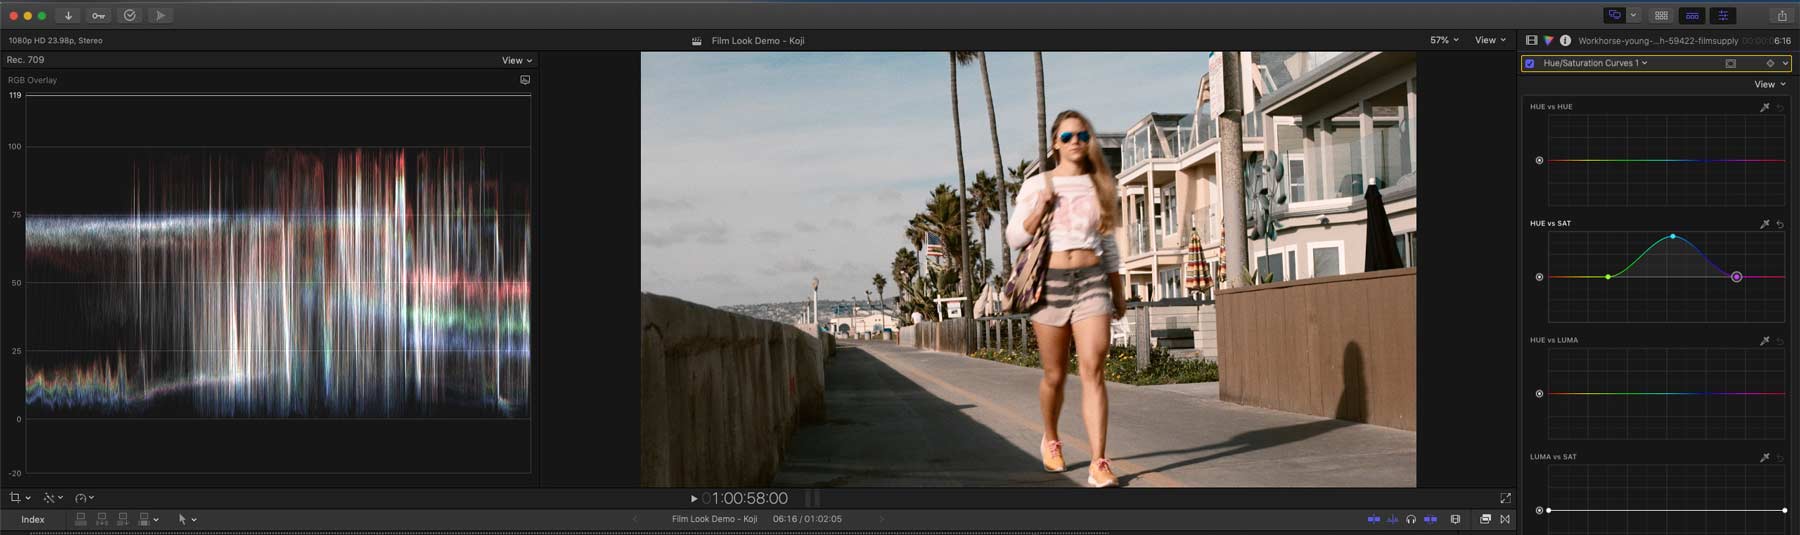The height and width of the screenshot is (535, 1800).
Task: Open the Retime speed dropdown
Action: [85, 497]
